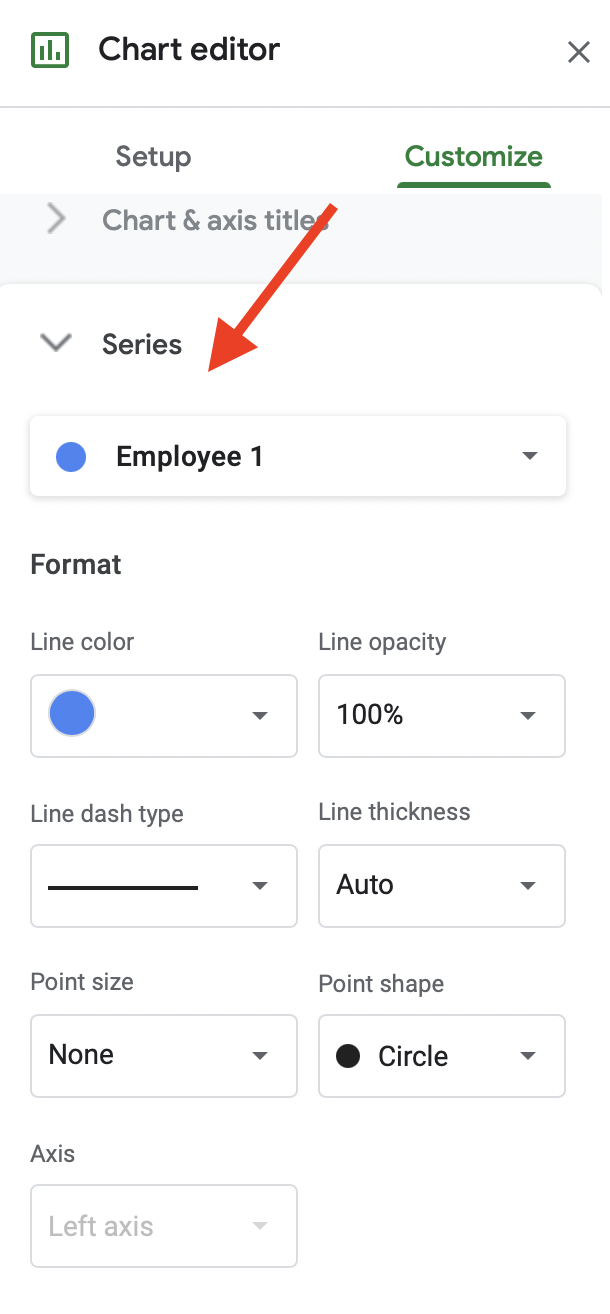Click the Employee 1 dropdown arrow
This screenshot has height=1314, width=610.
(530, 457)
